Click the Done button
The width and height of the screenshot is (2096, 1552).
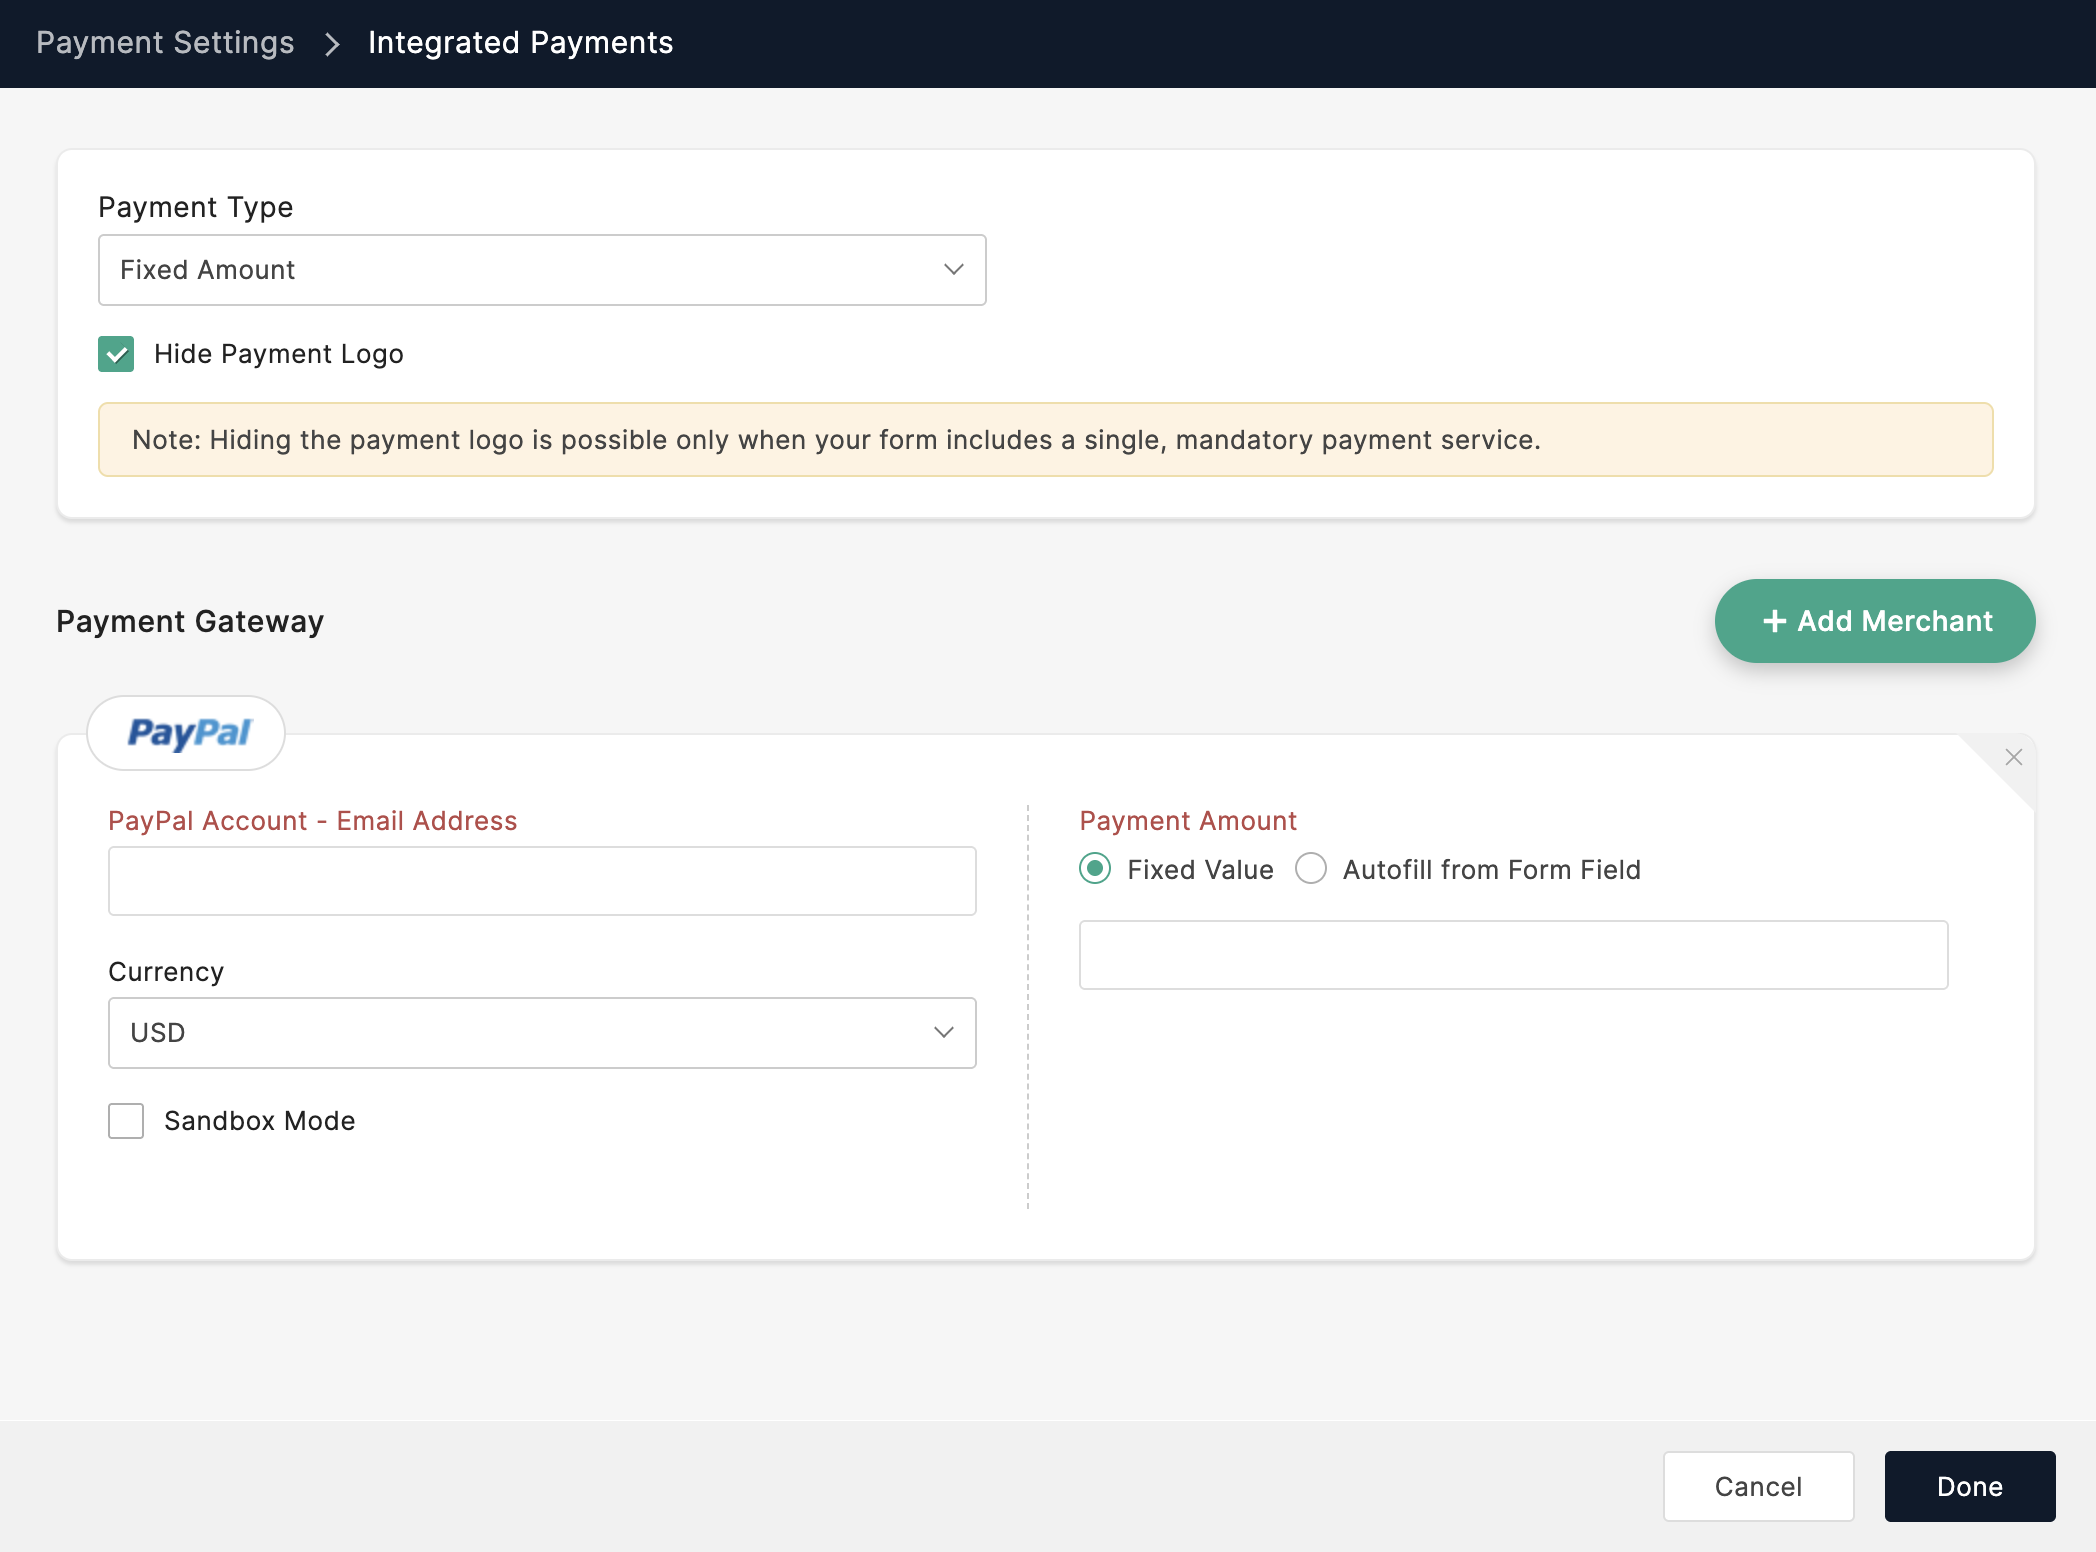click(x=1969, y=1486)
